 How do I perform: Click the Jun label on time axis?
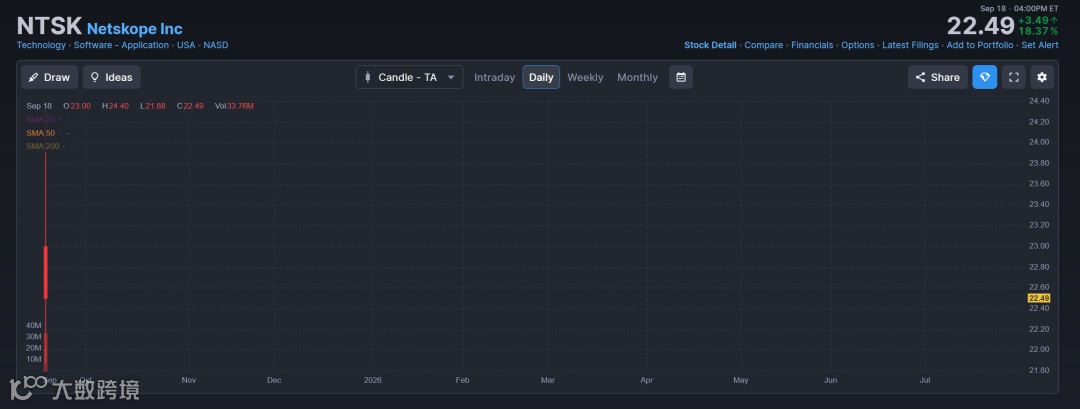pyautogui.click(x=831, y=380)
